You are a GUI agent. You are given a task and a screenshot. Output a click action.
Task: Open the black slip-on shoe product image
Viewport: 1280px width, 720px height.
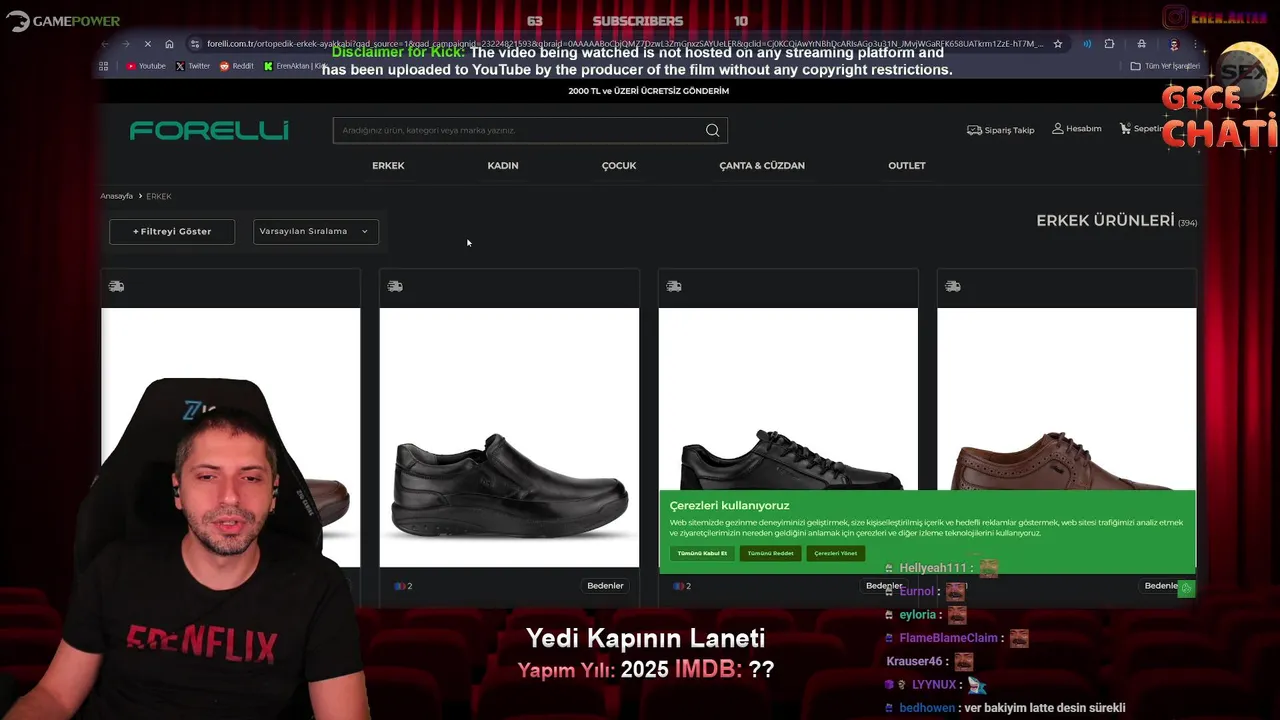click(x=509, y=437)
